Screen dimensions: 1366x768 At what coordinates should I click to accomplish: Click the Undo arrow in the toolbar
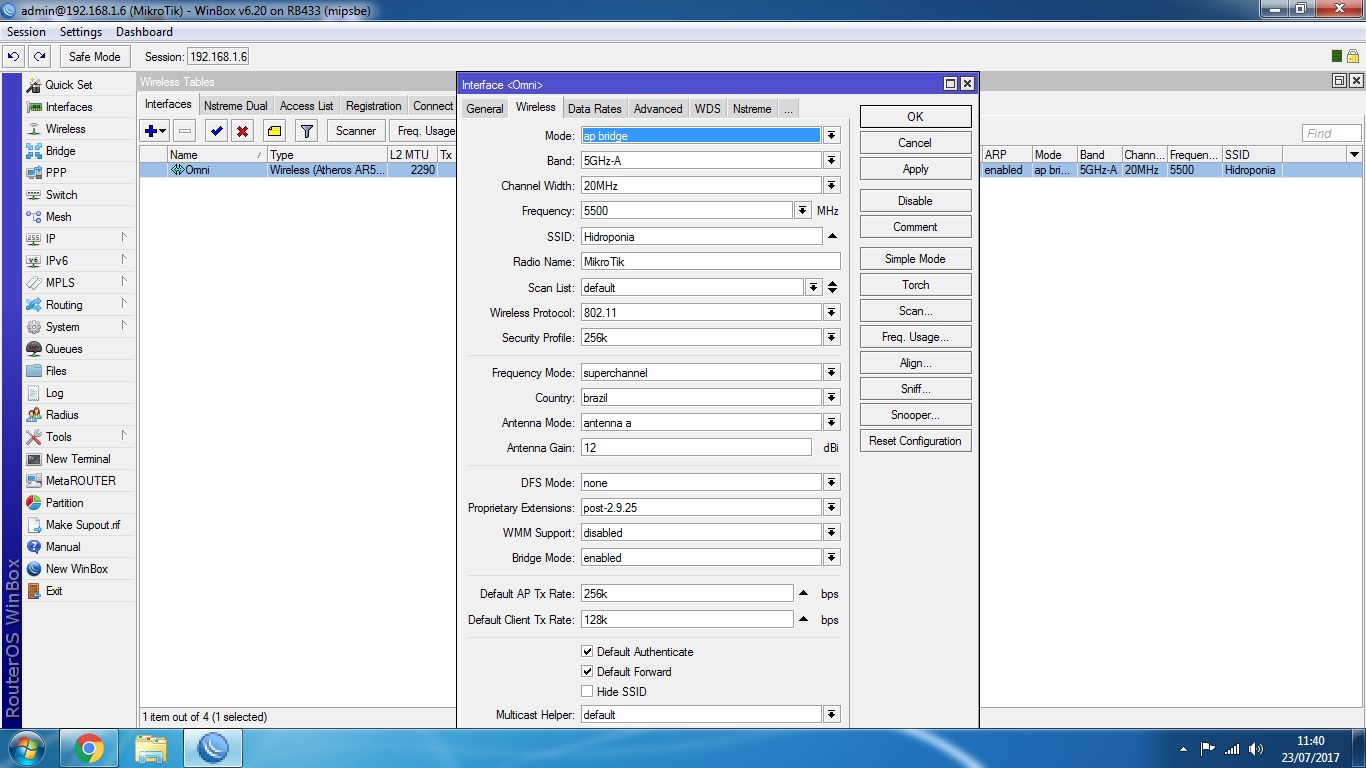pos(14,57)
